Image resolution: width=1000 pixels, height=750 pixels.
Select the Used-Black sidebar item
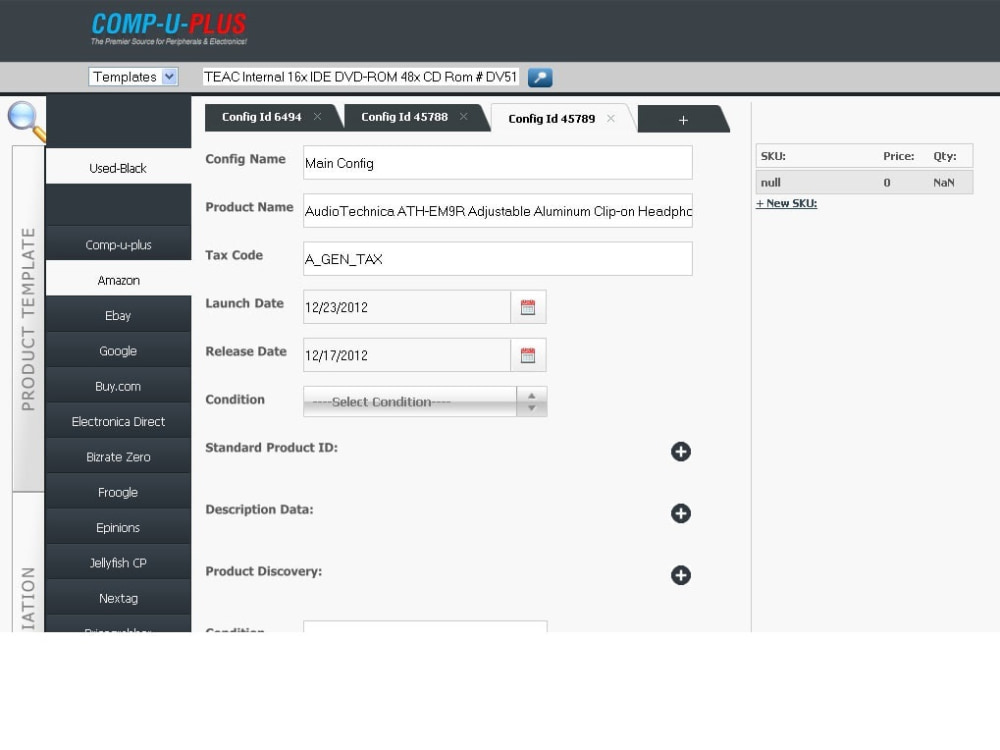(118, 168)
